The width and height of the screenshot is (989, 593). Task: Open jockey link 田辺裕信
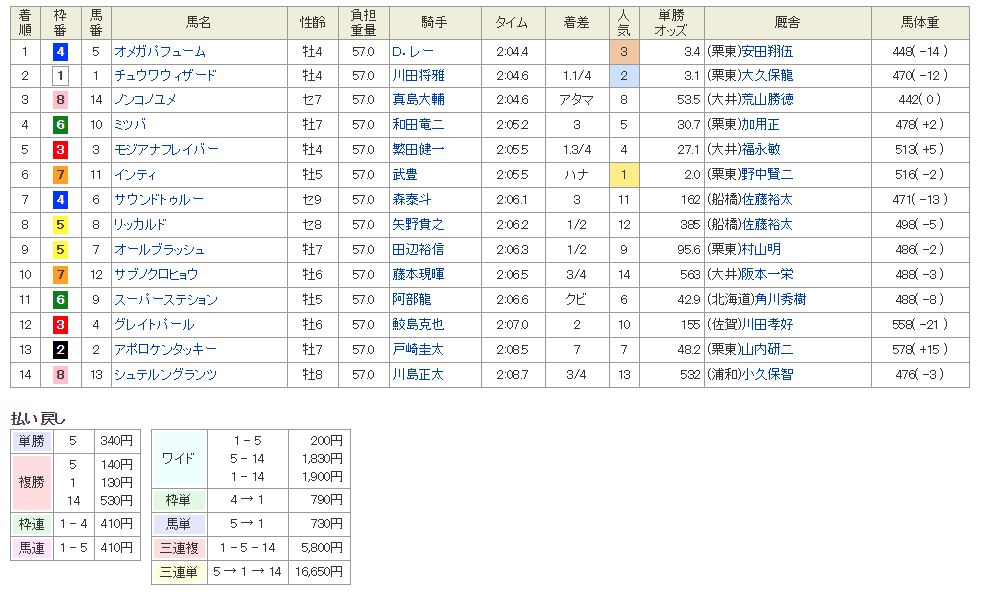(x=418, y=250)
